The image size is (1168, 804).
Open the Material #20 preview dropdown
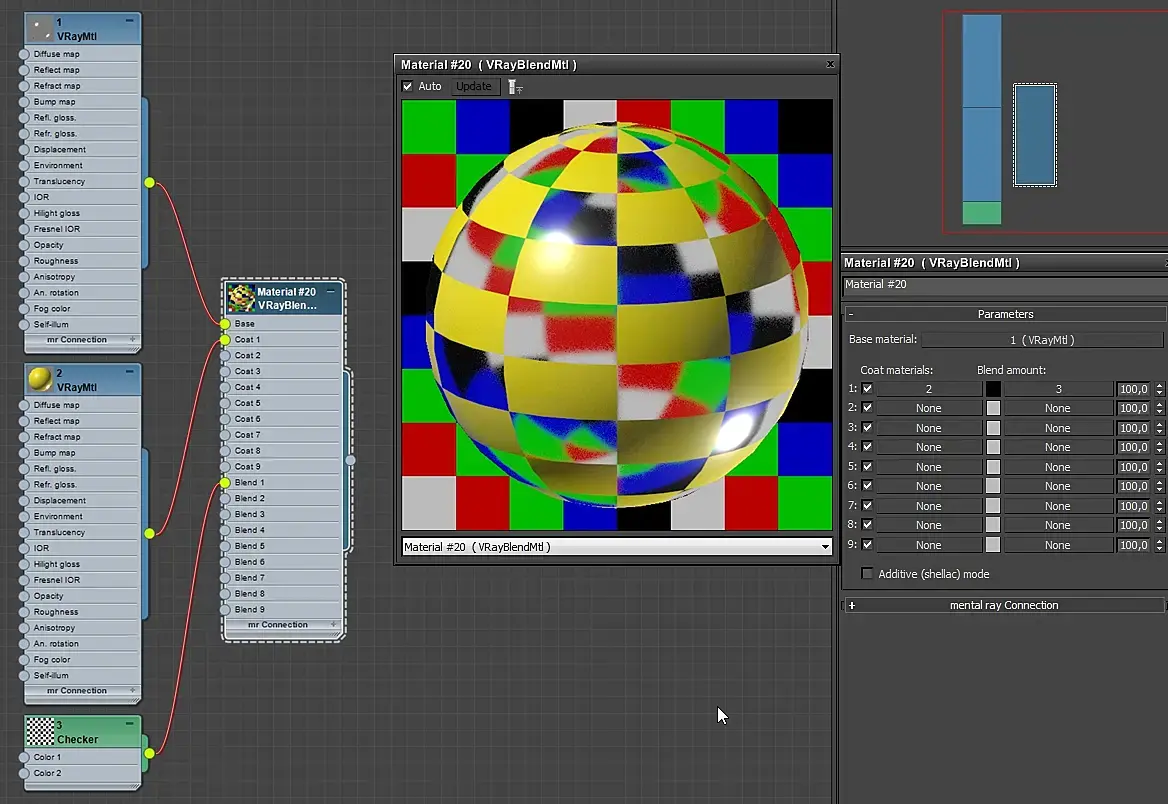click(x=825, y=547)
